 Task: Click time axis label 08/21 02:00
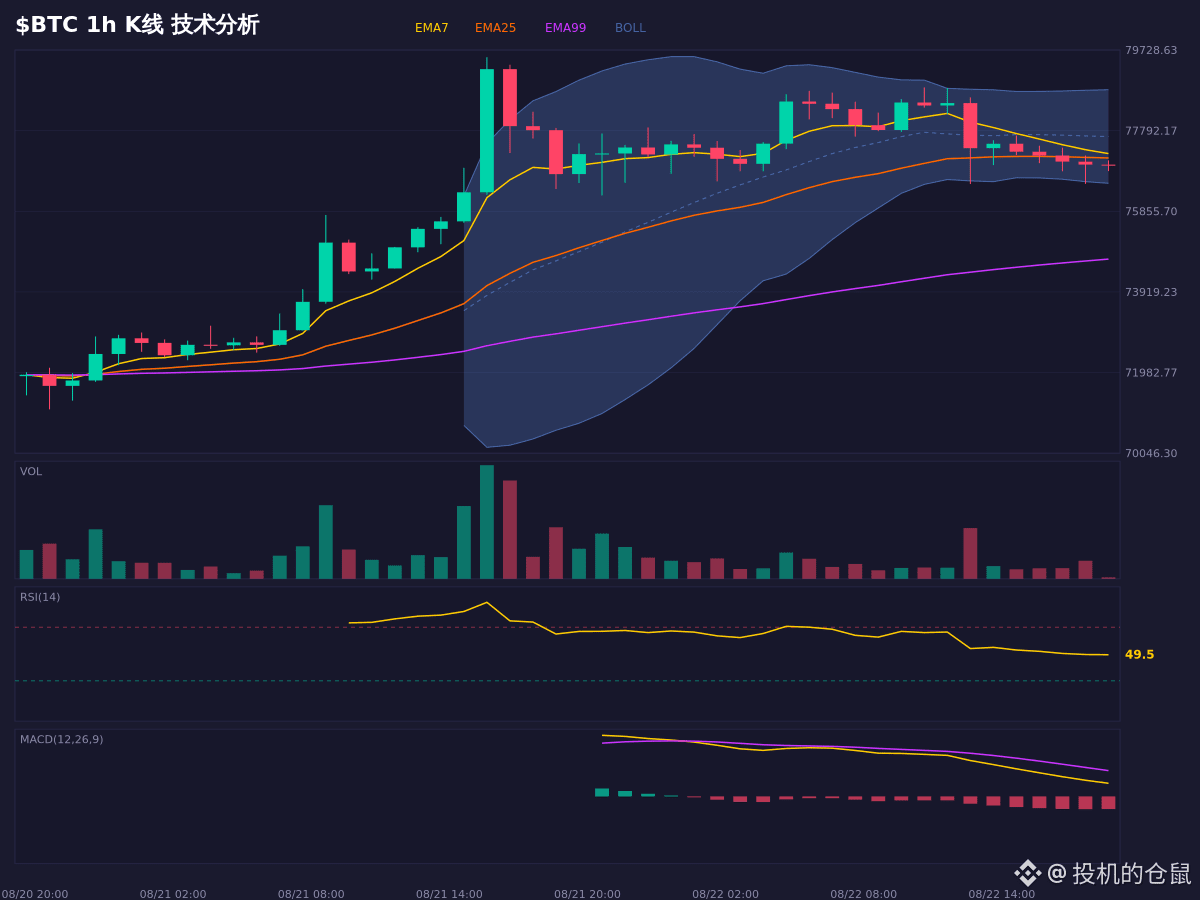pos(173,894)
